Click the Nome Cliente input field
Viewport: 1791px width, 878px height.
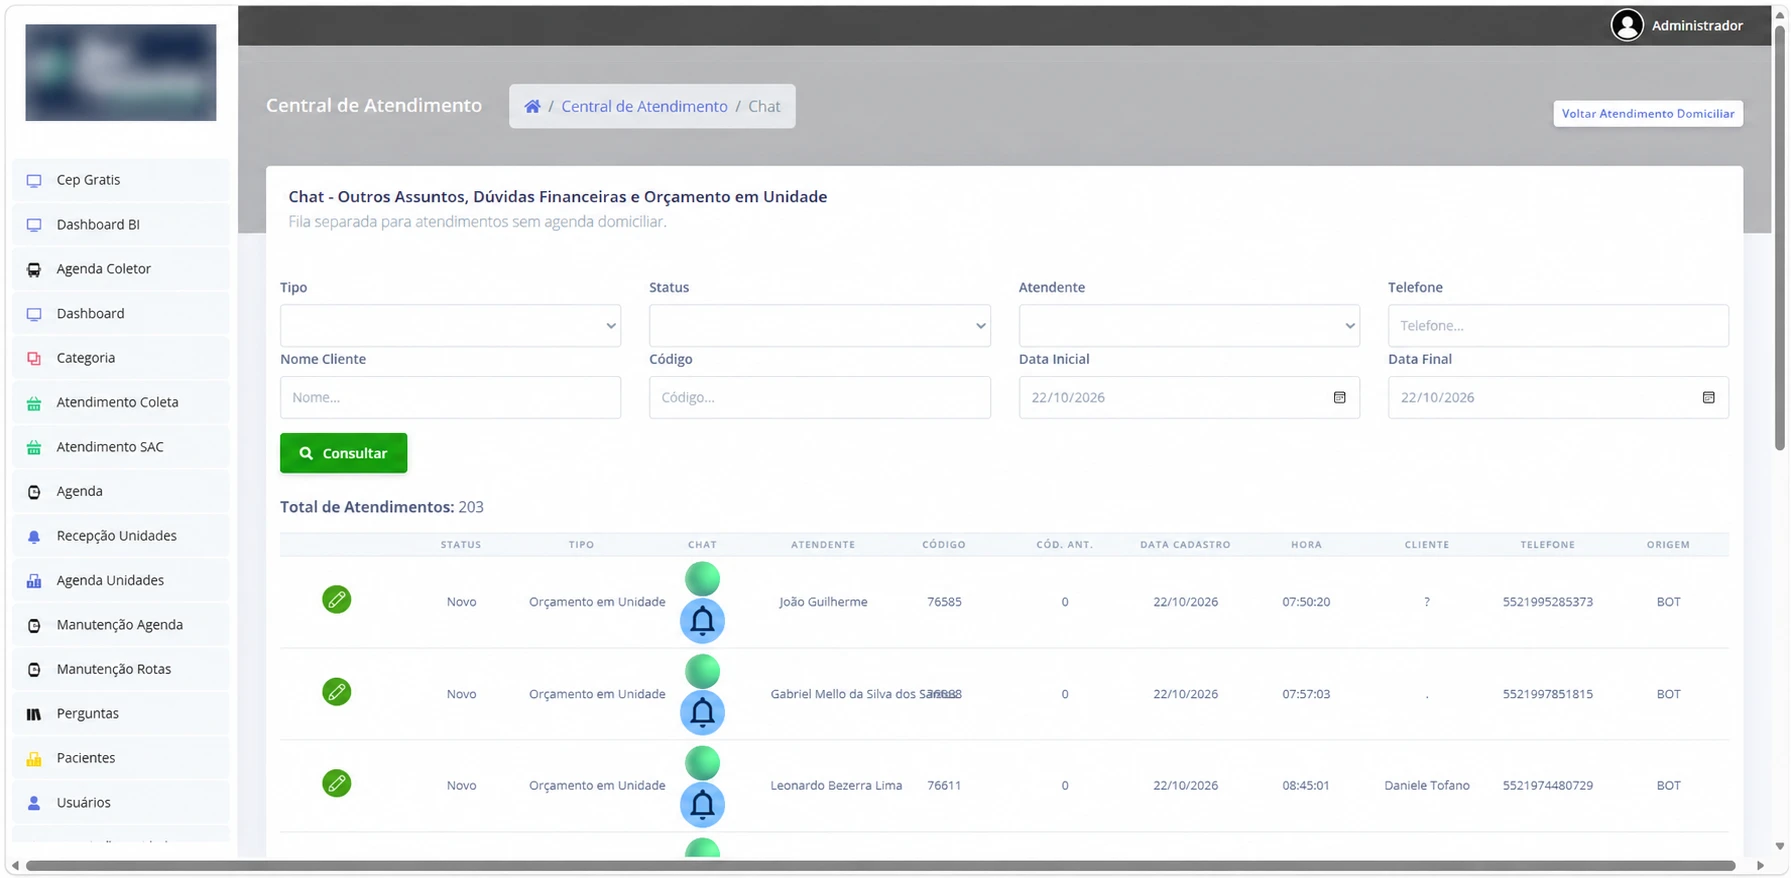point(450,397)
